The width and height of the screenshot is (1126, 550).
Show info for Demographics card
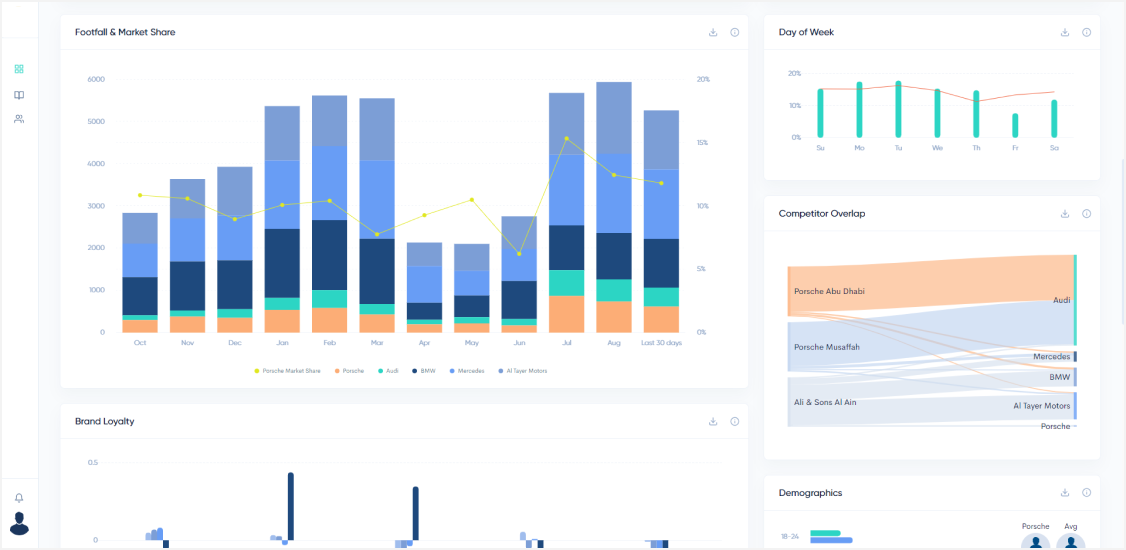coord(1087,493)
